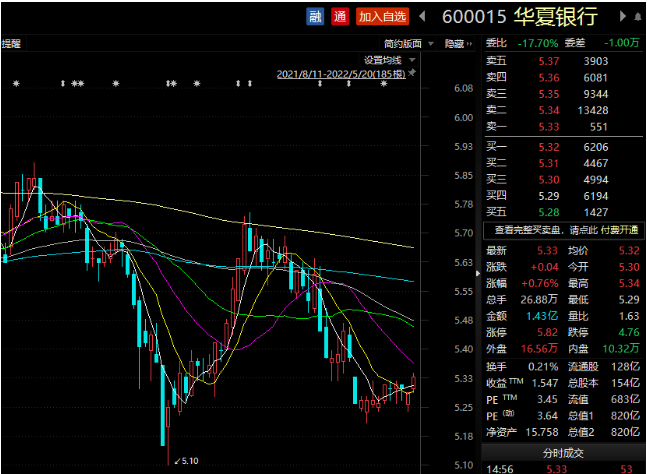Click the red 通 connect icon
This screenshot has height=474, width=647.
tap(340, 16)
